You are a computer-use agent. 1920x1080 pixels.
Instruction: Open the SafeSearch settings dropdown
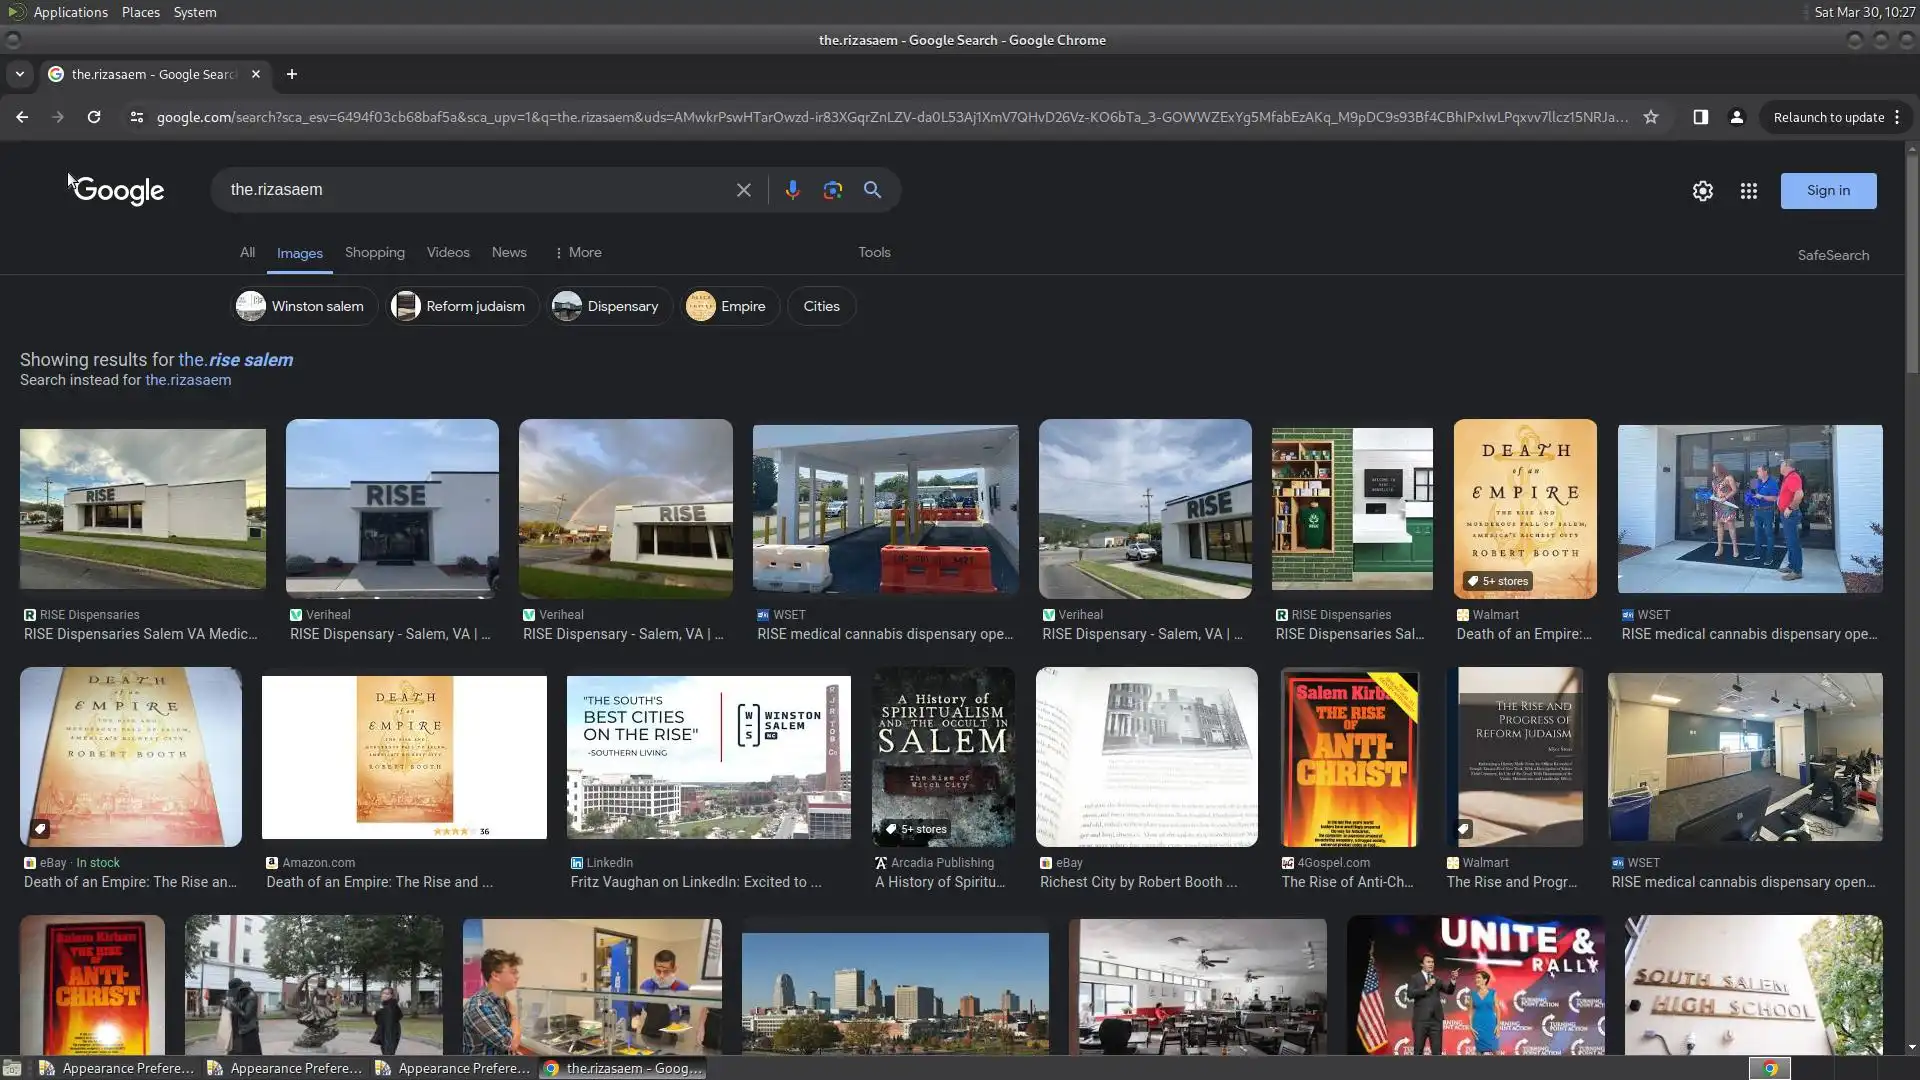pyautogui.click(x=1832, y=255)
